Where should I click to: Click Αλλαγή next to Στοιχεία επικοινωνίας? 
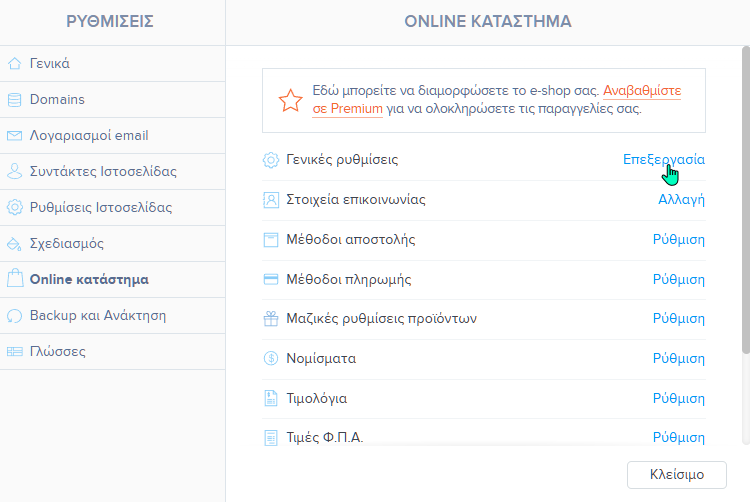[x=680, y=200]
